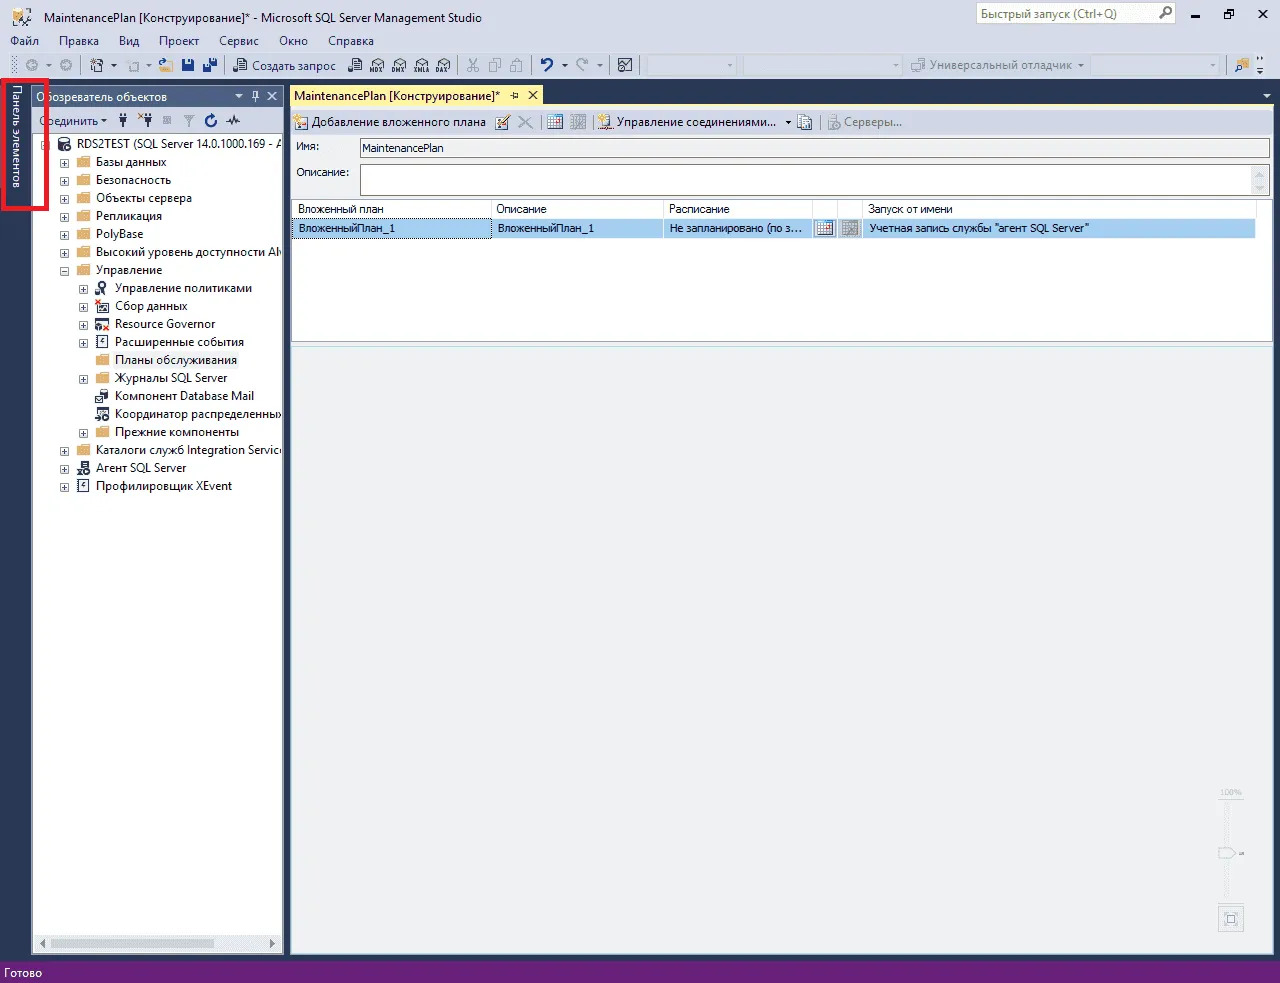Click the fit-to-window zoom icon
The width and height of the screenshot is (1280, 983).
coord(1231,919)
